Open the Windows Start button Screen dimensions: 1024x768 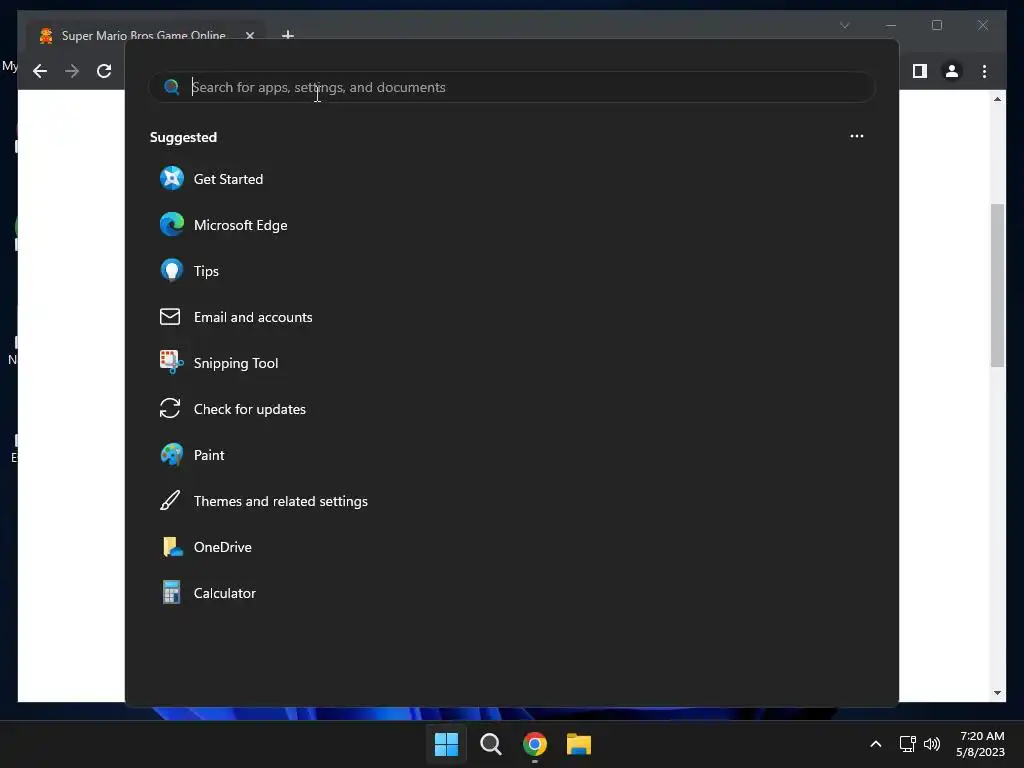point(446,744)
